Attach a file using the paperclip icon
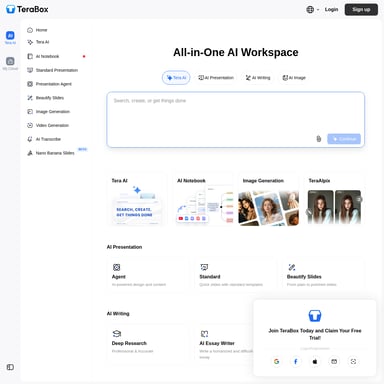This screenshot has height=384, width=384. (319, 139)
